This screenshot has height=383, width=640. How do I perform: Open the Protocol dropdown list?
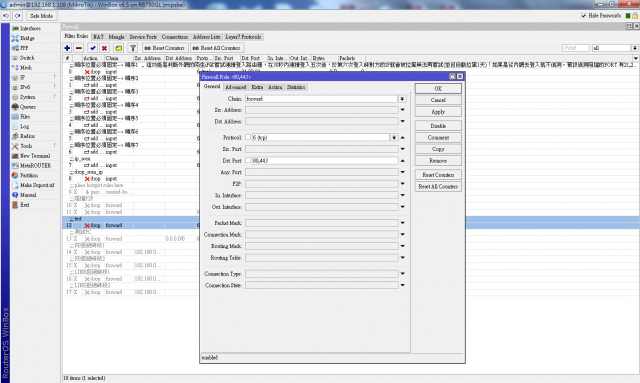394,137
